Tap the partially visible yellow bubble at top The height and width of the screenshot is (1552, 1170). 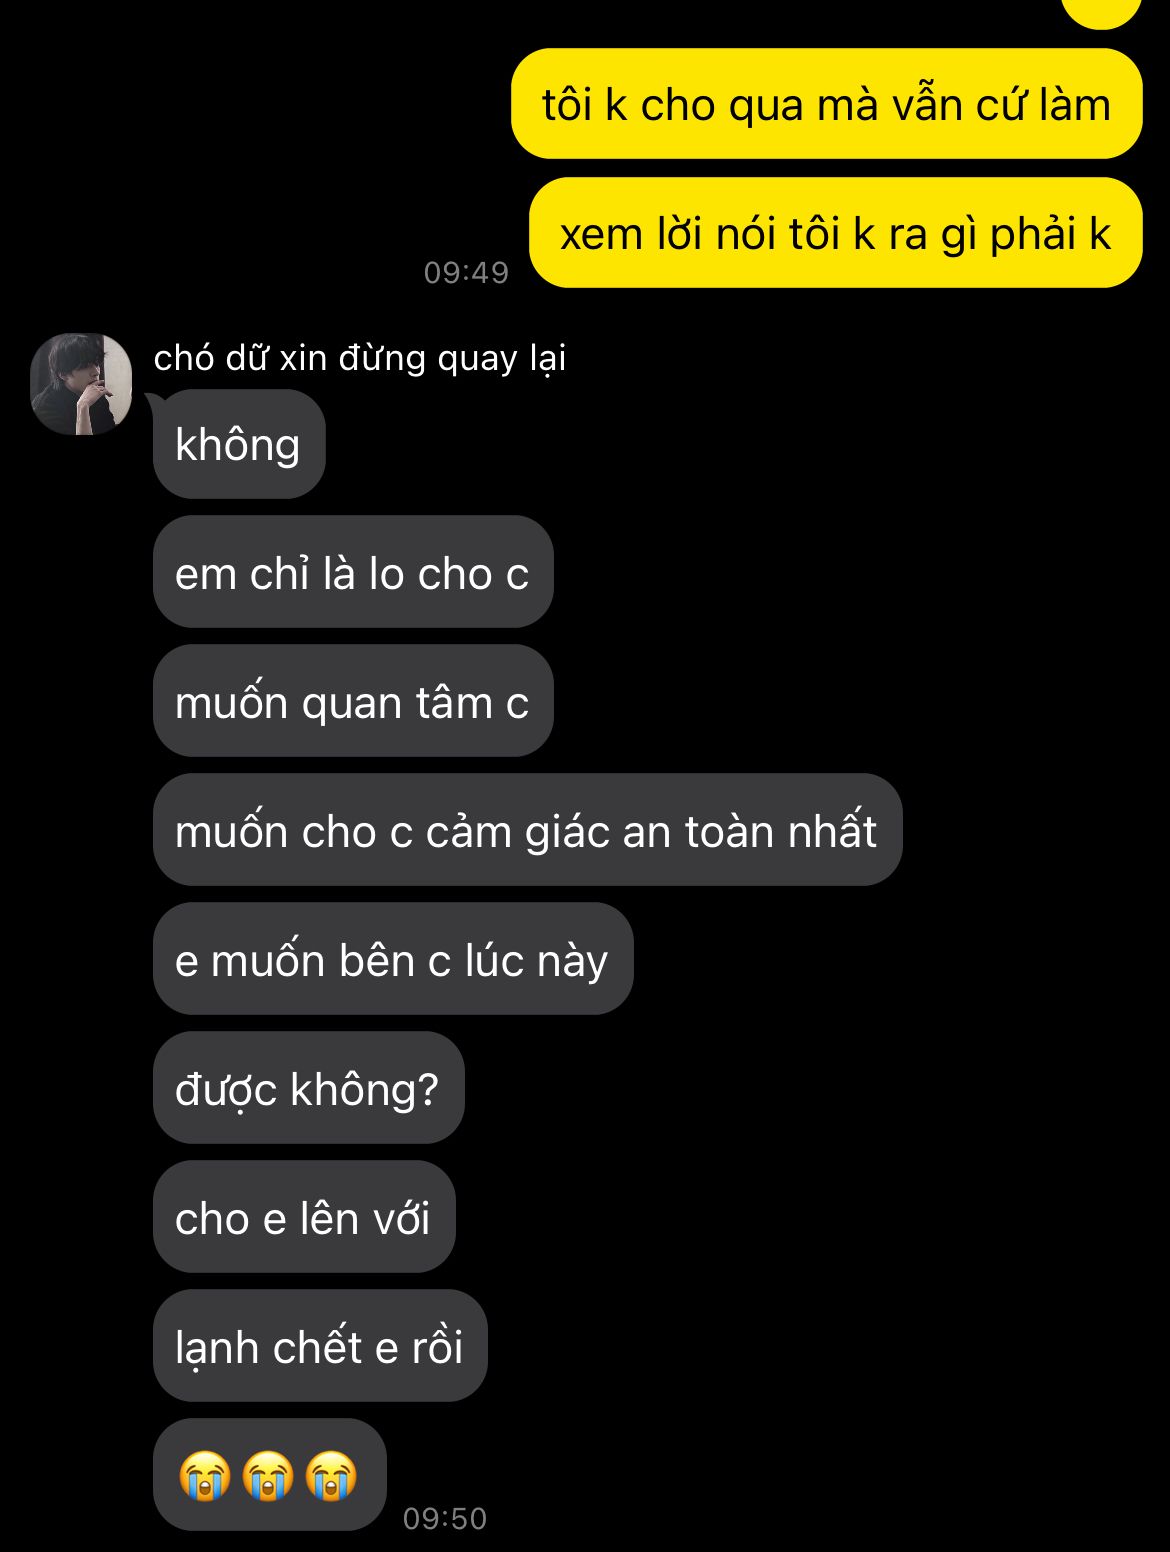point(1101,13)
